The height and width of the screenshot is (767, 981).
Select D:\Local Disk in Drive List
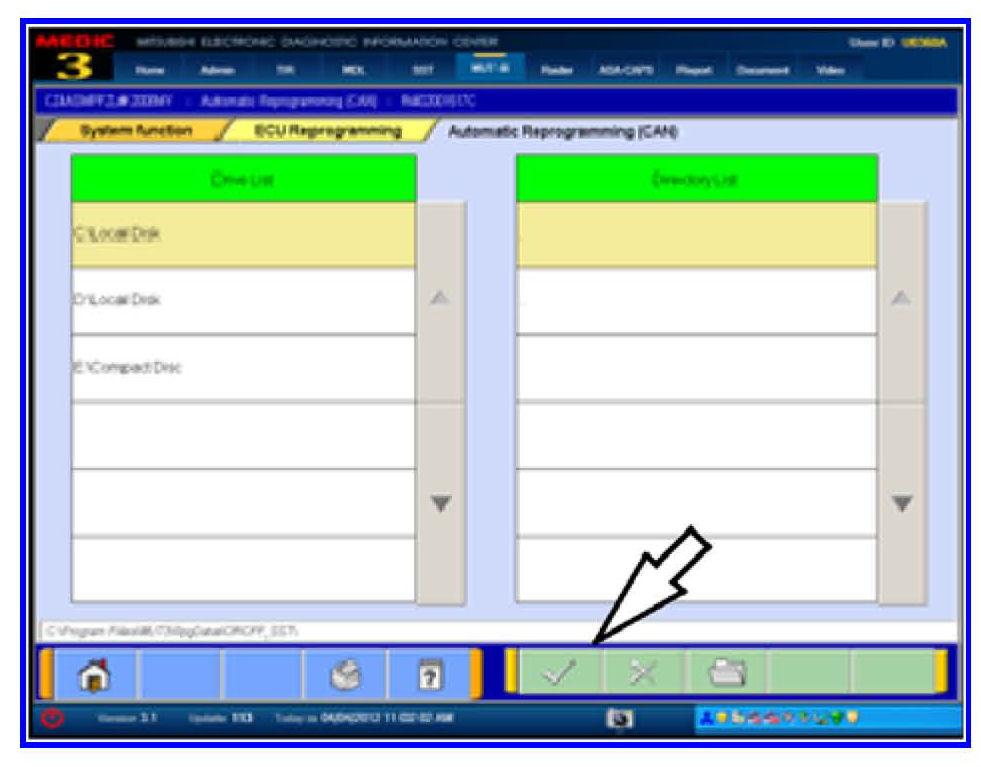click(x=243, y=300)
